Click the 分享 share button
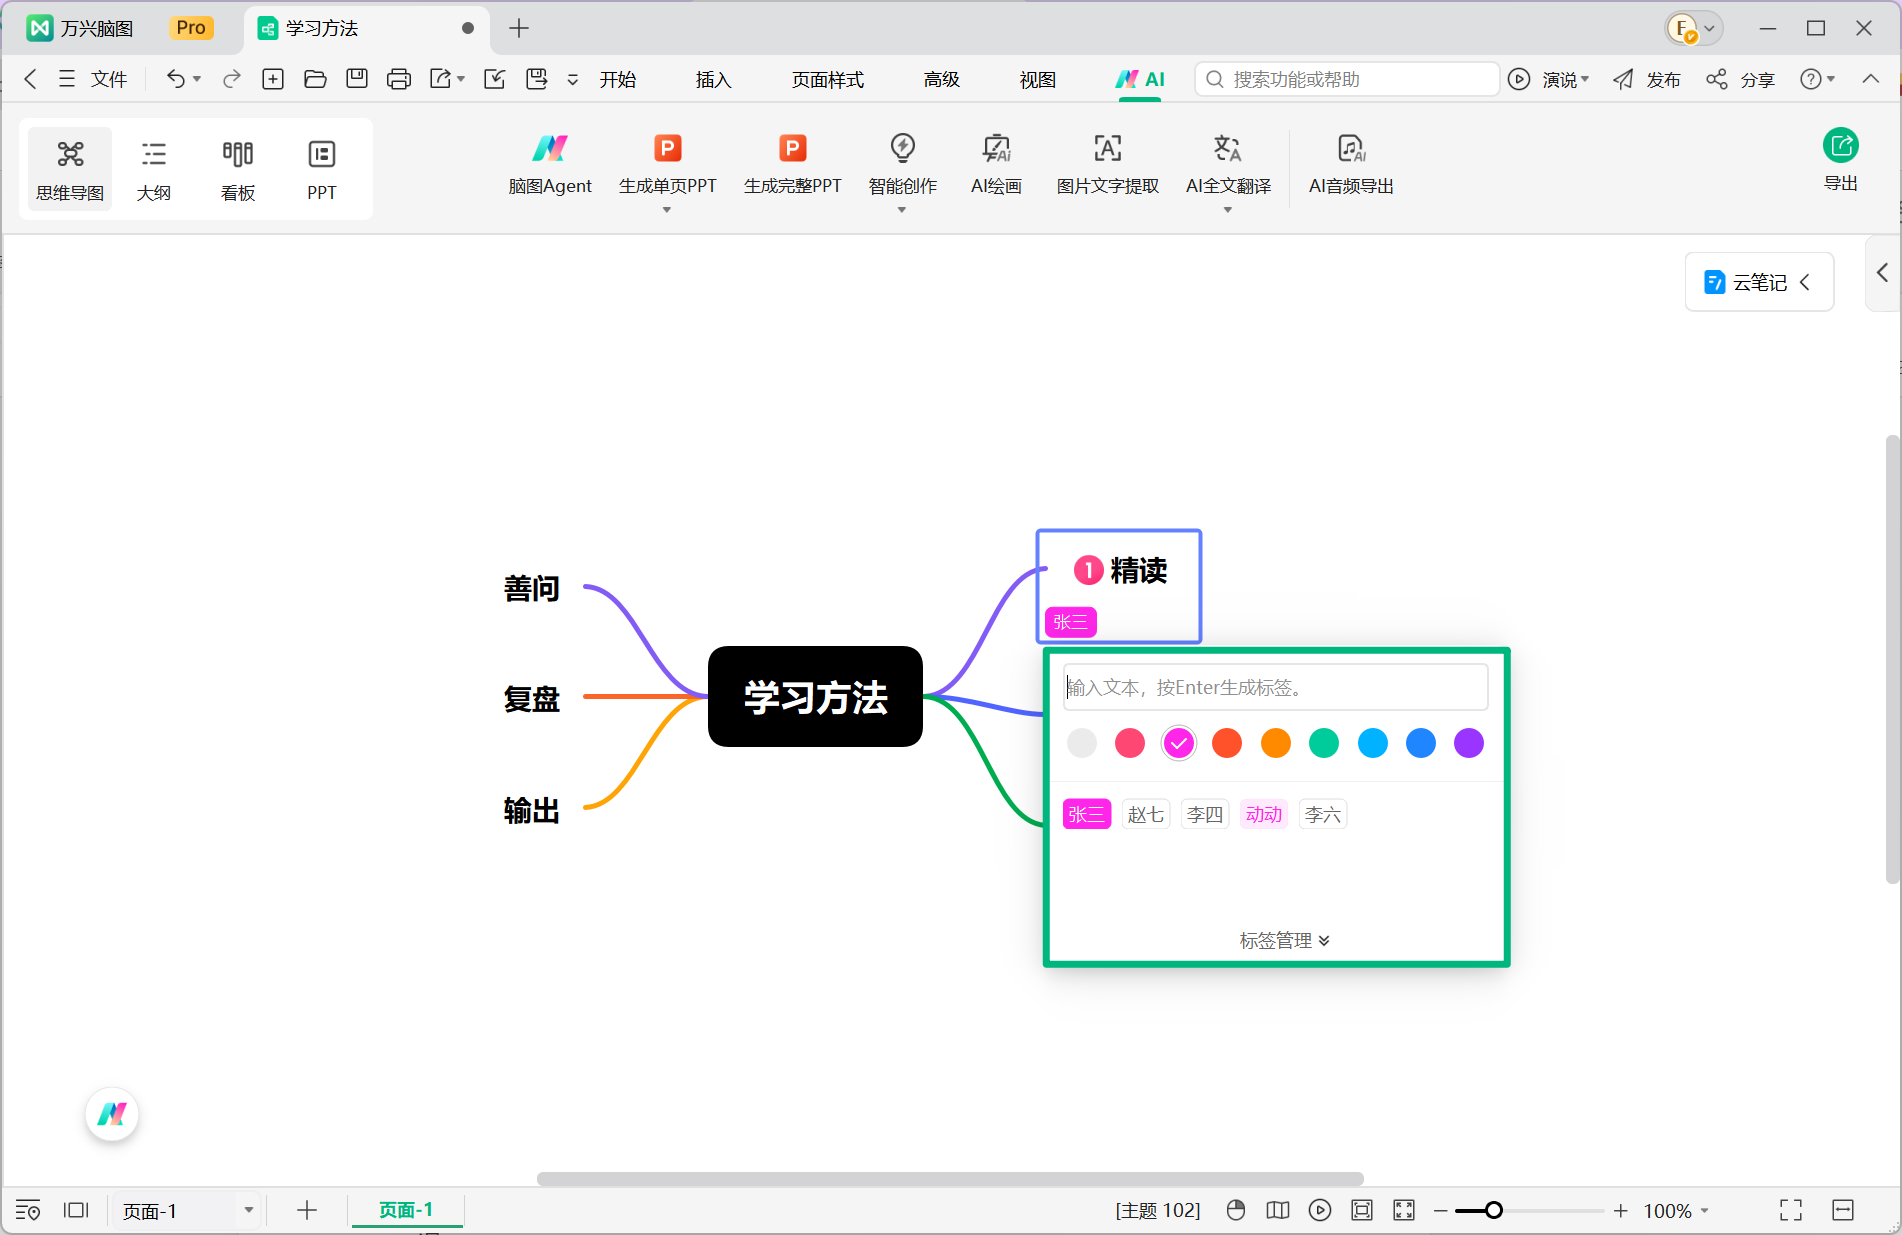 pos(1740,79)
